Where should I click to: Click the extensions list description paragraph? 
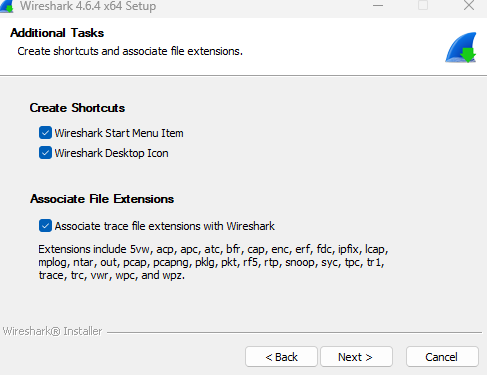click(x=213, y=262)
